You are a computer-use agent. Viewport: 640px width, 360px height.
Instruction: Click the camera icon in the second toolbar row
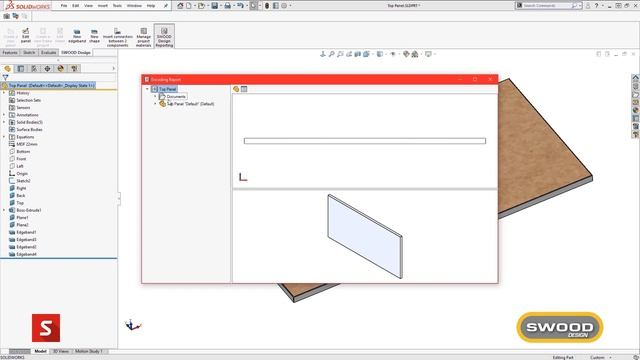click(x=7, y=16)
